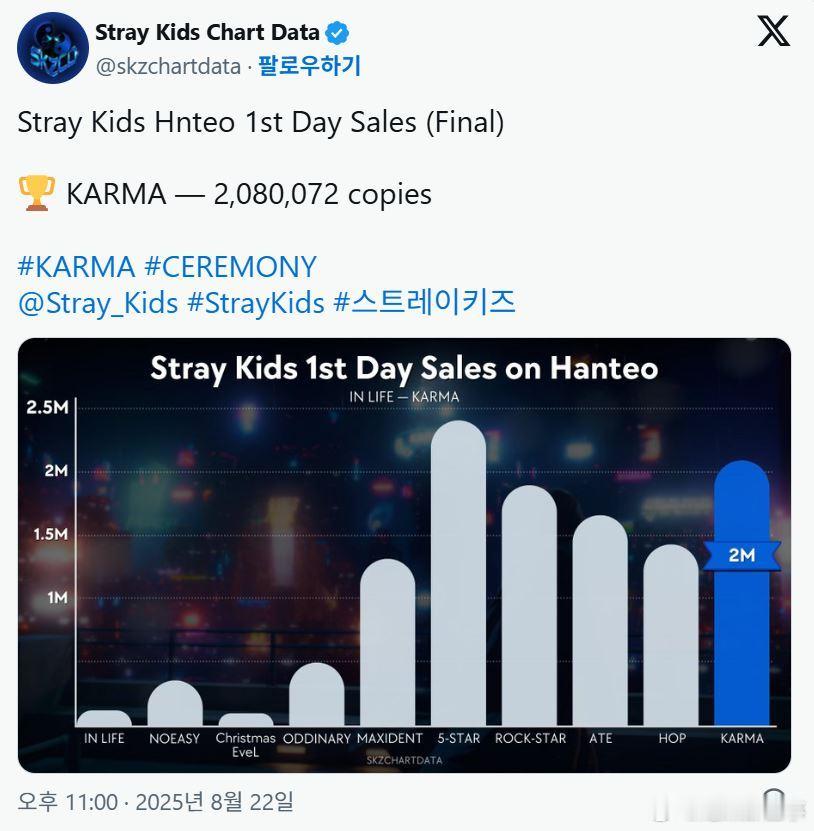Open the post timestamp 오후 11:00 · 2025년 8월 22일
Image resolution: width=814 pixels, height=831 pixels.
pyautogui.click(x=155, y=801)
